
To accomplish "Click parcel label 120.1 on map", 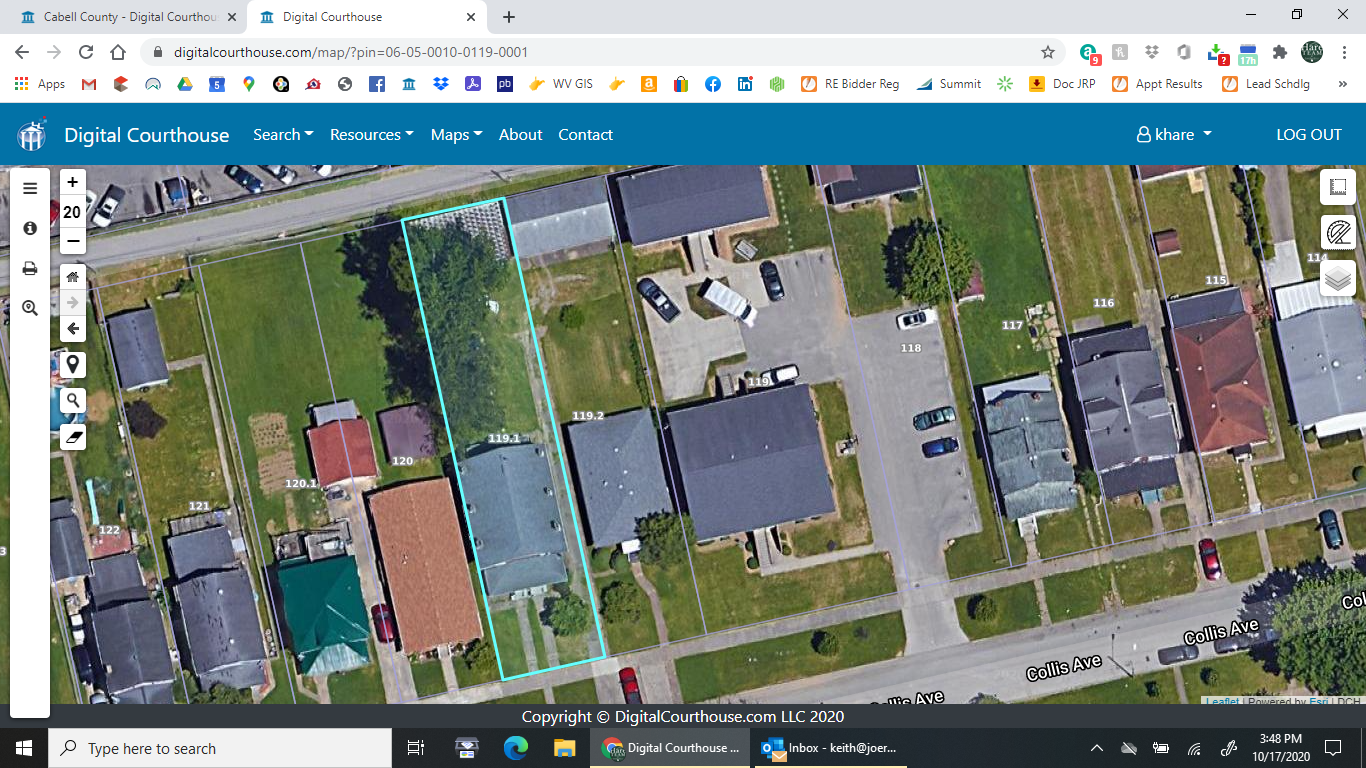I will pyautogui.click(x=301, y=483).
